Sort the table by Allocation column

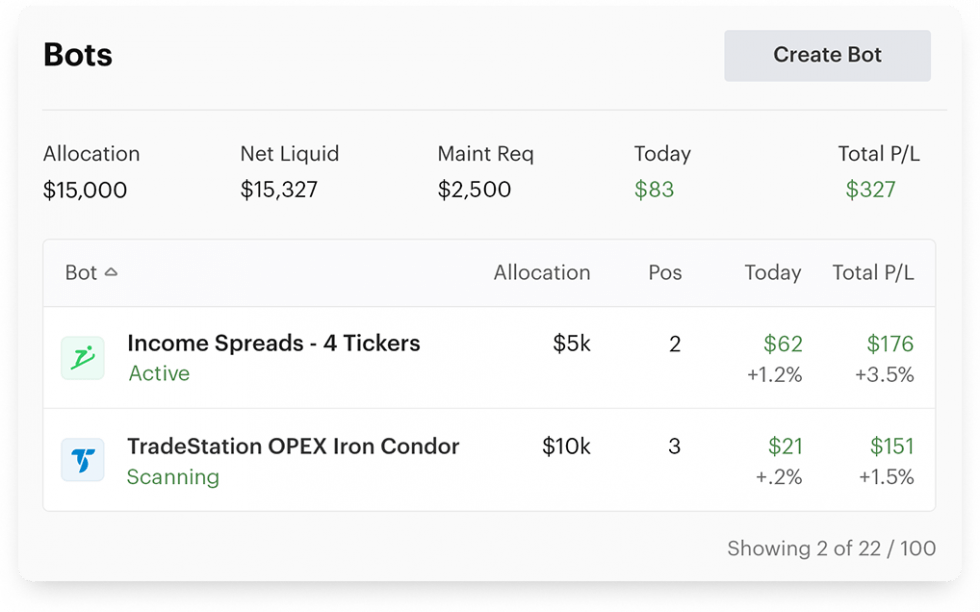pos(541,272)
